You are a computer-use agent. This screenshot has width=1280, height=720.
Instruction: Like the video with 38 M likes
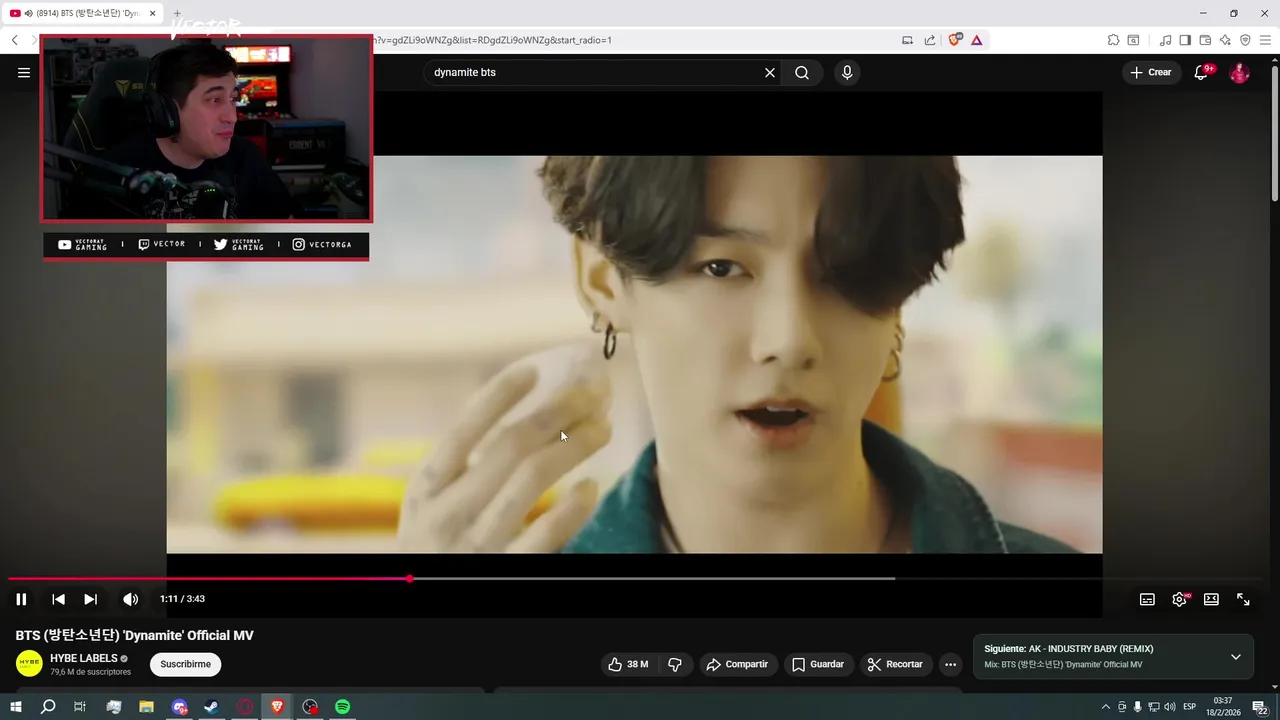tap(628, 664)
